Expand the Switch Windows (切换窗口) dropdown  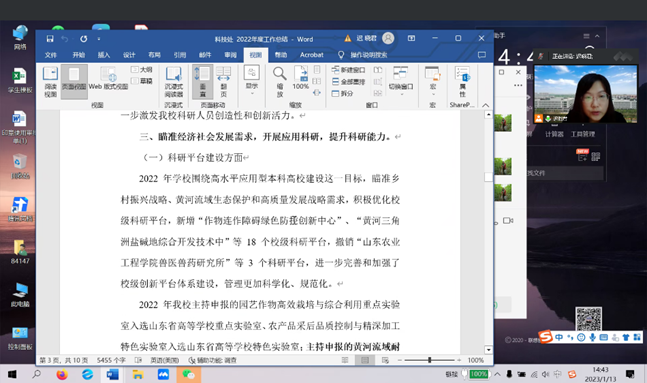(401, 81)
